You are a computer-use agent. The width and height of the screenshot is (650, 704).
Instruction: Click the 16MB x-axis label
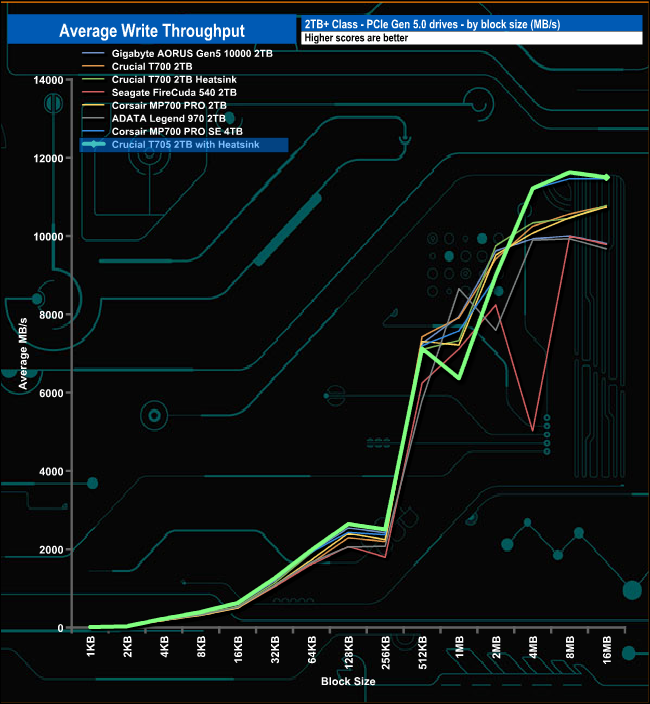click(x=606, y=650)
